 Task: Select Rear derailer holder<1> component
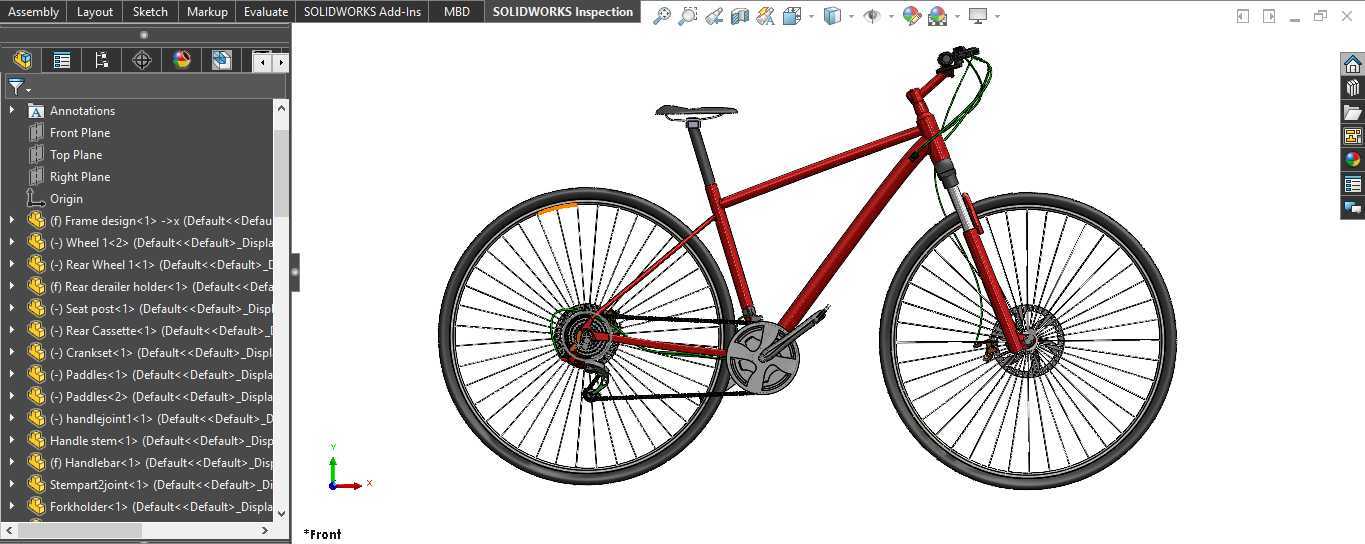[x=161, y=287]
